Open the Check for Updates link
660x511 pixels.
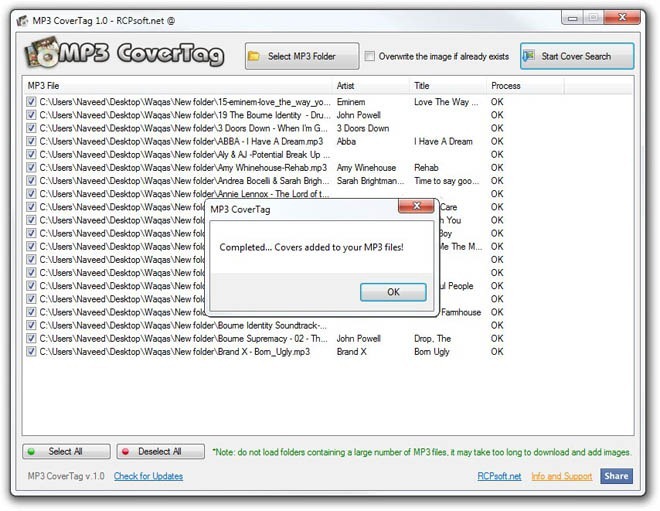[148, 476]
